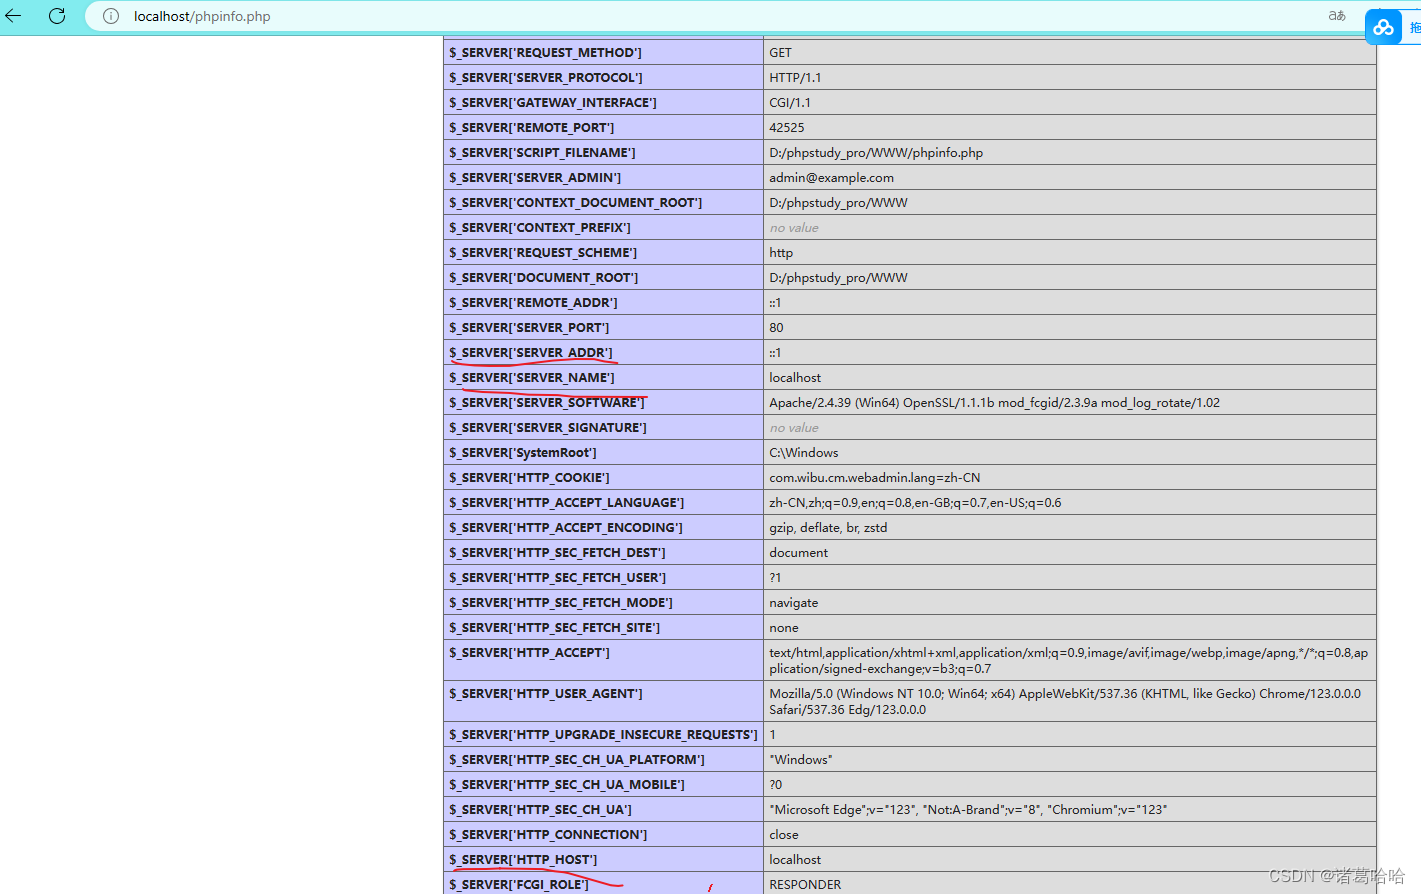View site information icon in address bar
This screenshot has height=894, width=1421.
111,16
